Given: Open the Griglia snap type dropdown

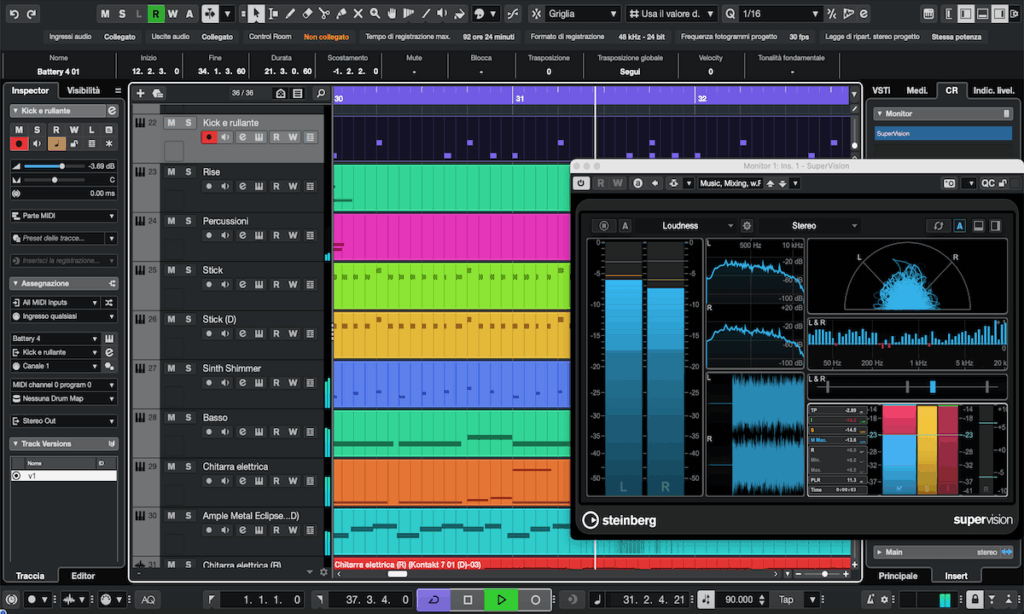Looking at the screenshot, I should coord(583,13).
